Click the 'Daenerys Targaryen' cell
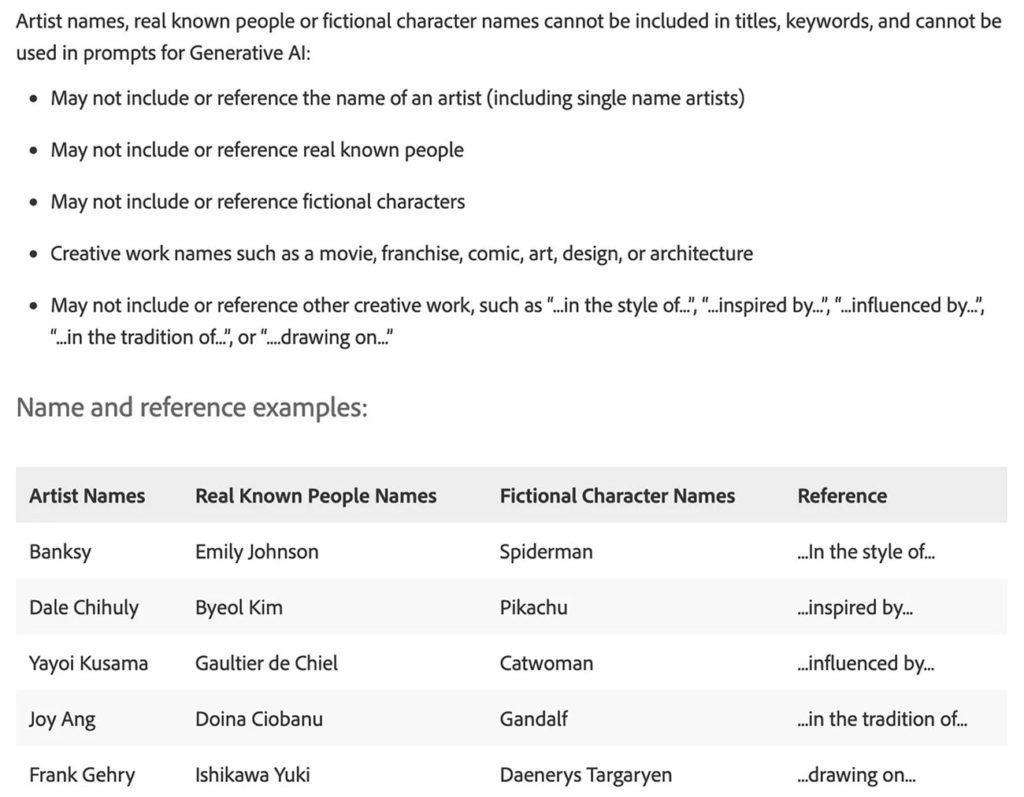Screen dimensions: 1024x797 pyautogui.click(x=586, y=775)
